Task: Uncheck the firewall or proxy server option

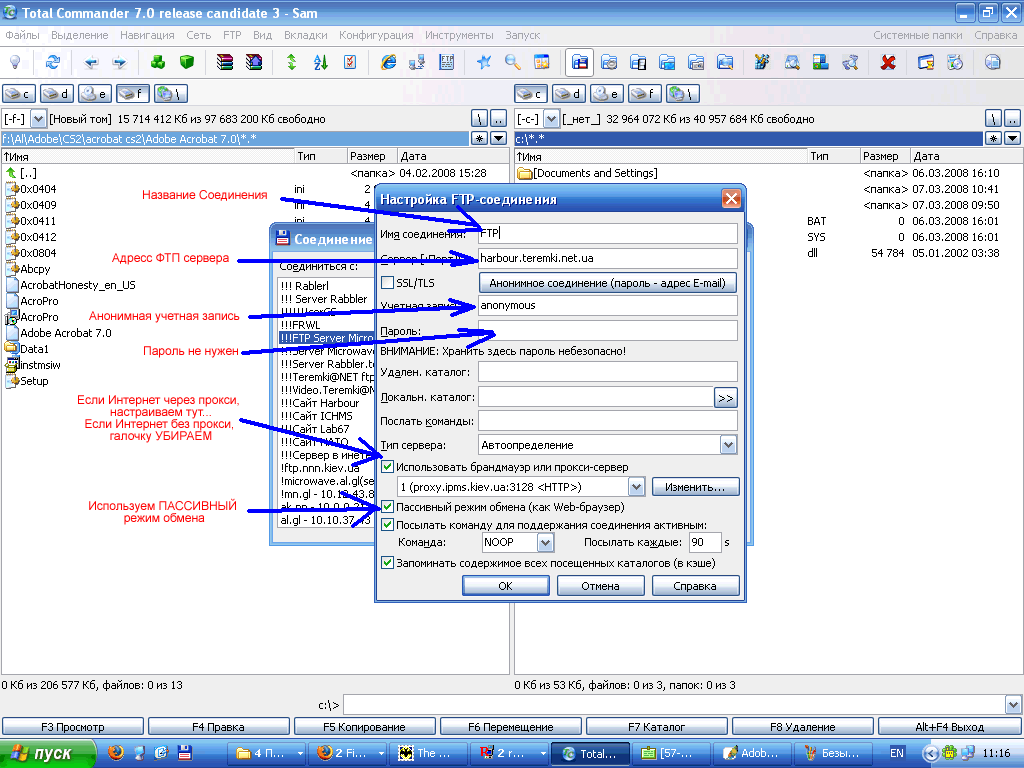Action: click(x=388, y=467)
